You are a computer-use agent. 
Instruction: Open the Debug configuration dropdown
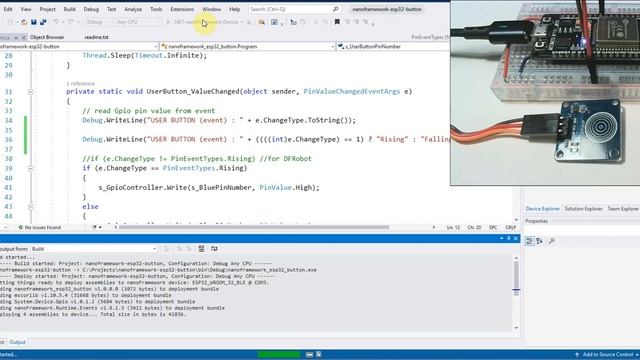click(99, 22)
